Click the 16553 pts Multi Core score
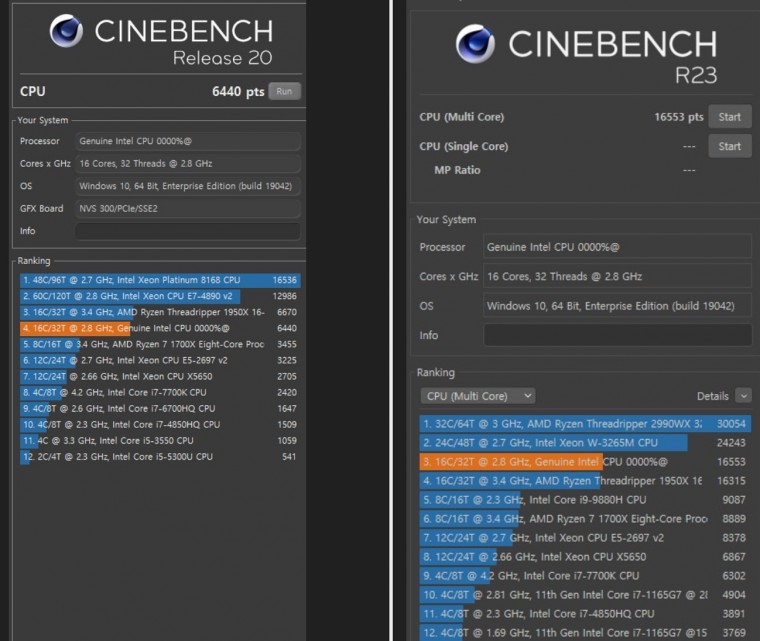 [679, 117]
